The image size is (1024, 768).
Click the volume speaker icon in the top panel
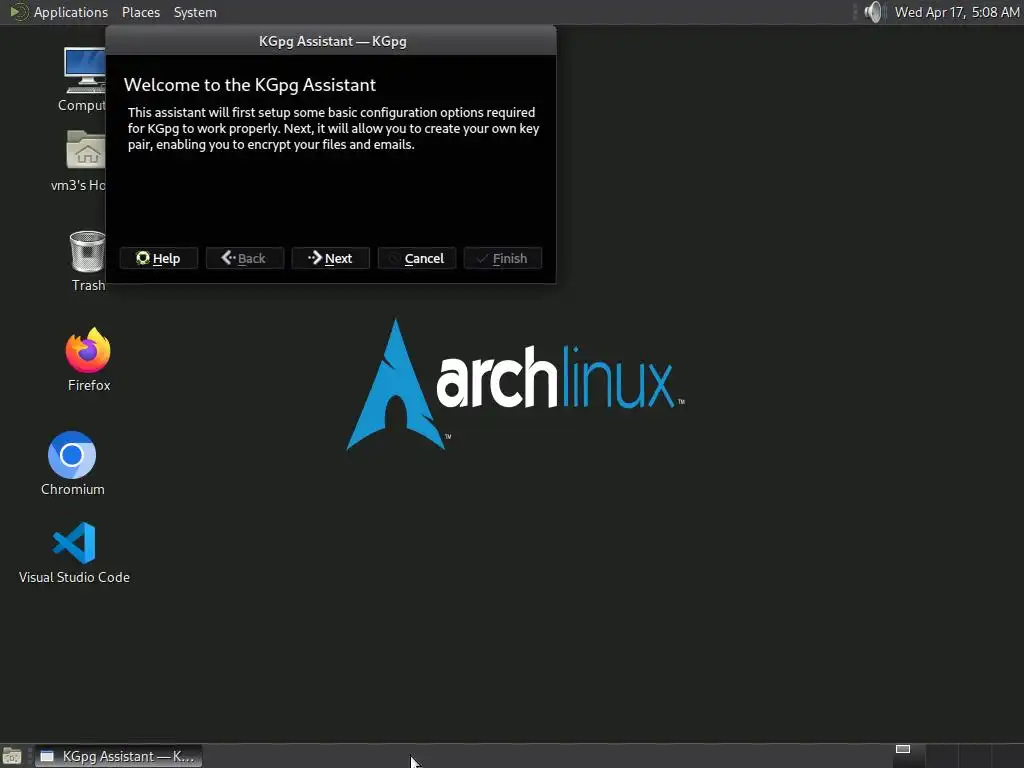point(872,12)
